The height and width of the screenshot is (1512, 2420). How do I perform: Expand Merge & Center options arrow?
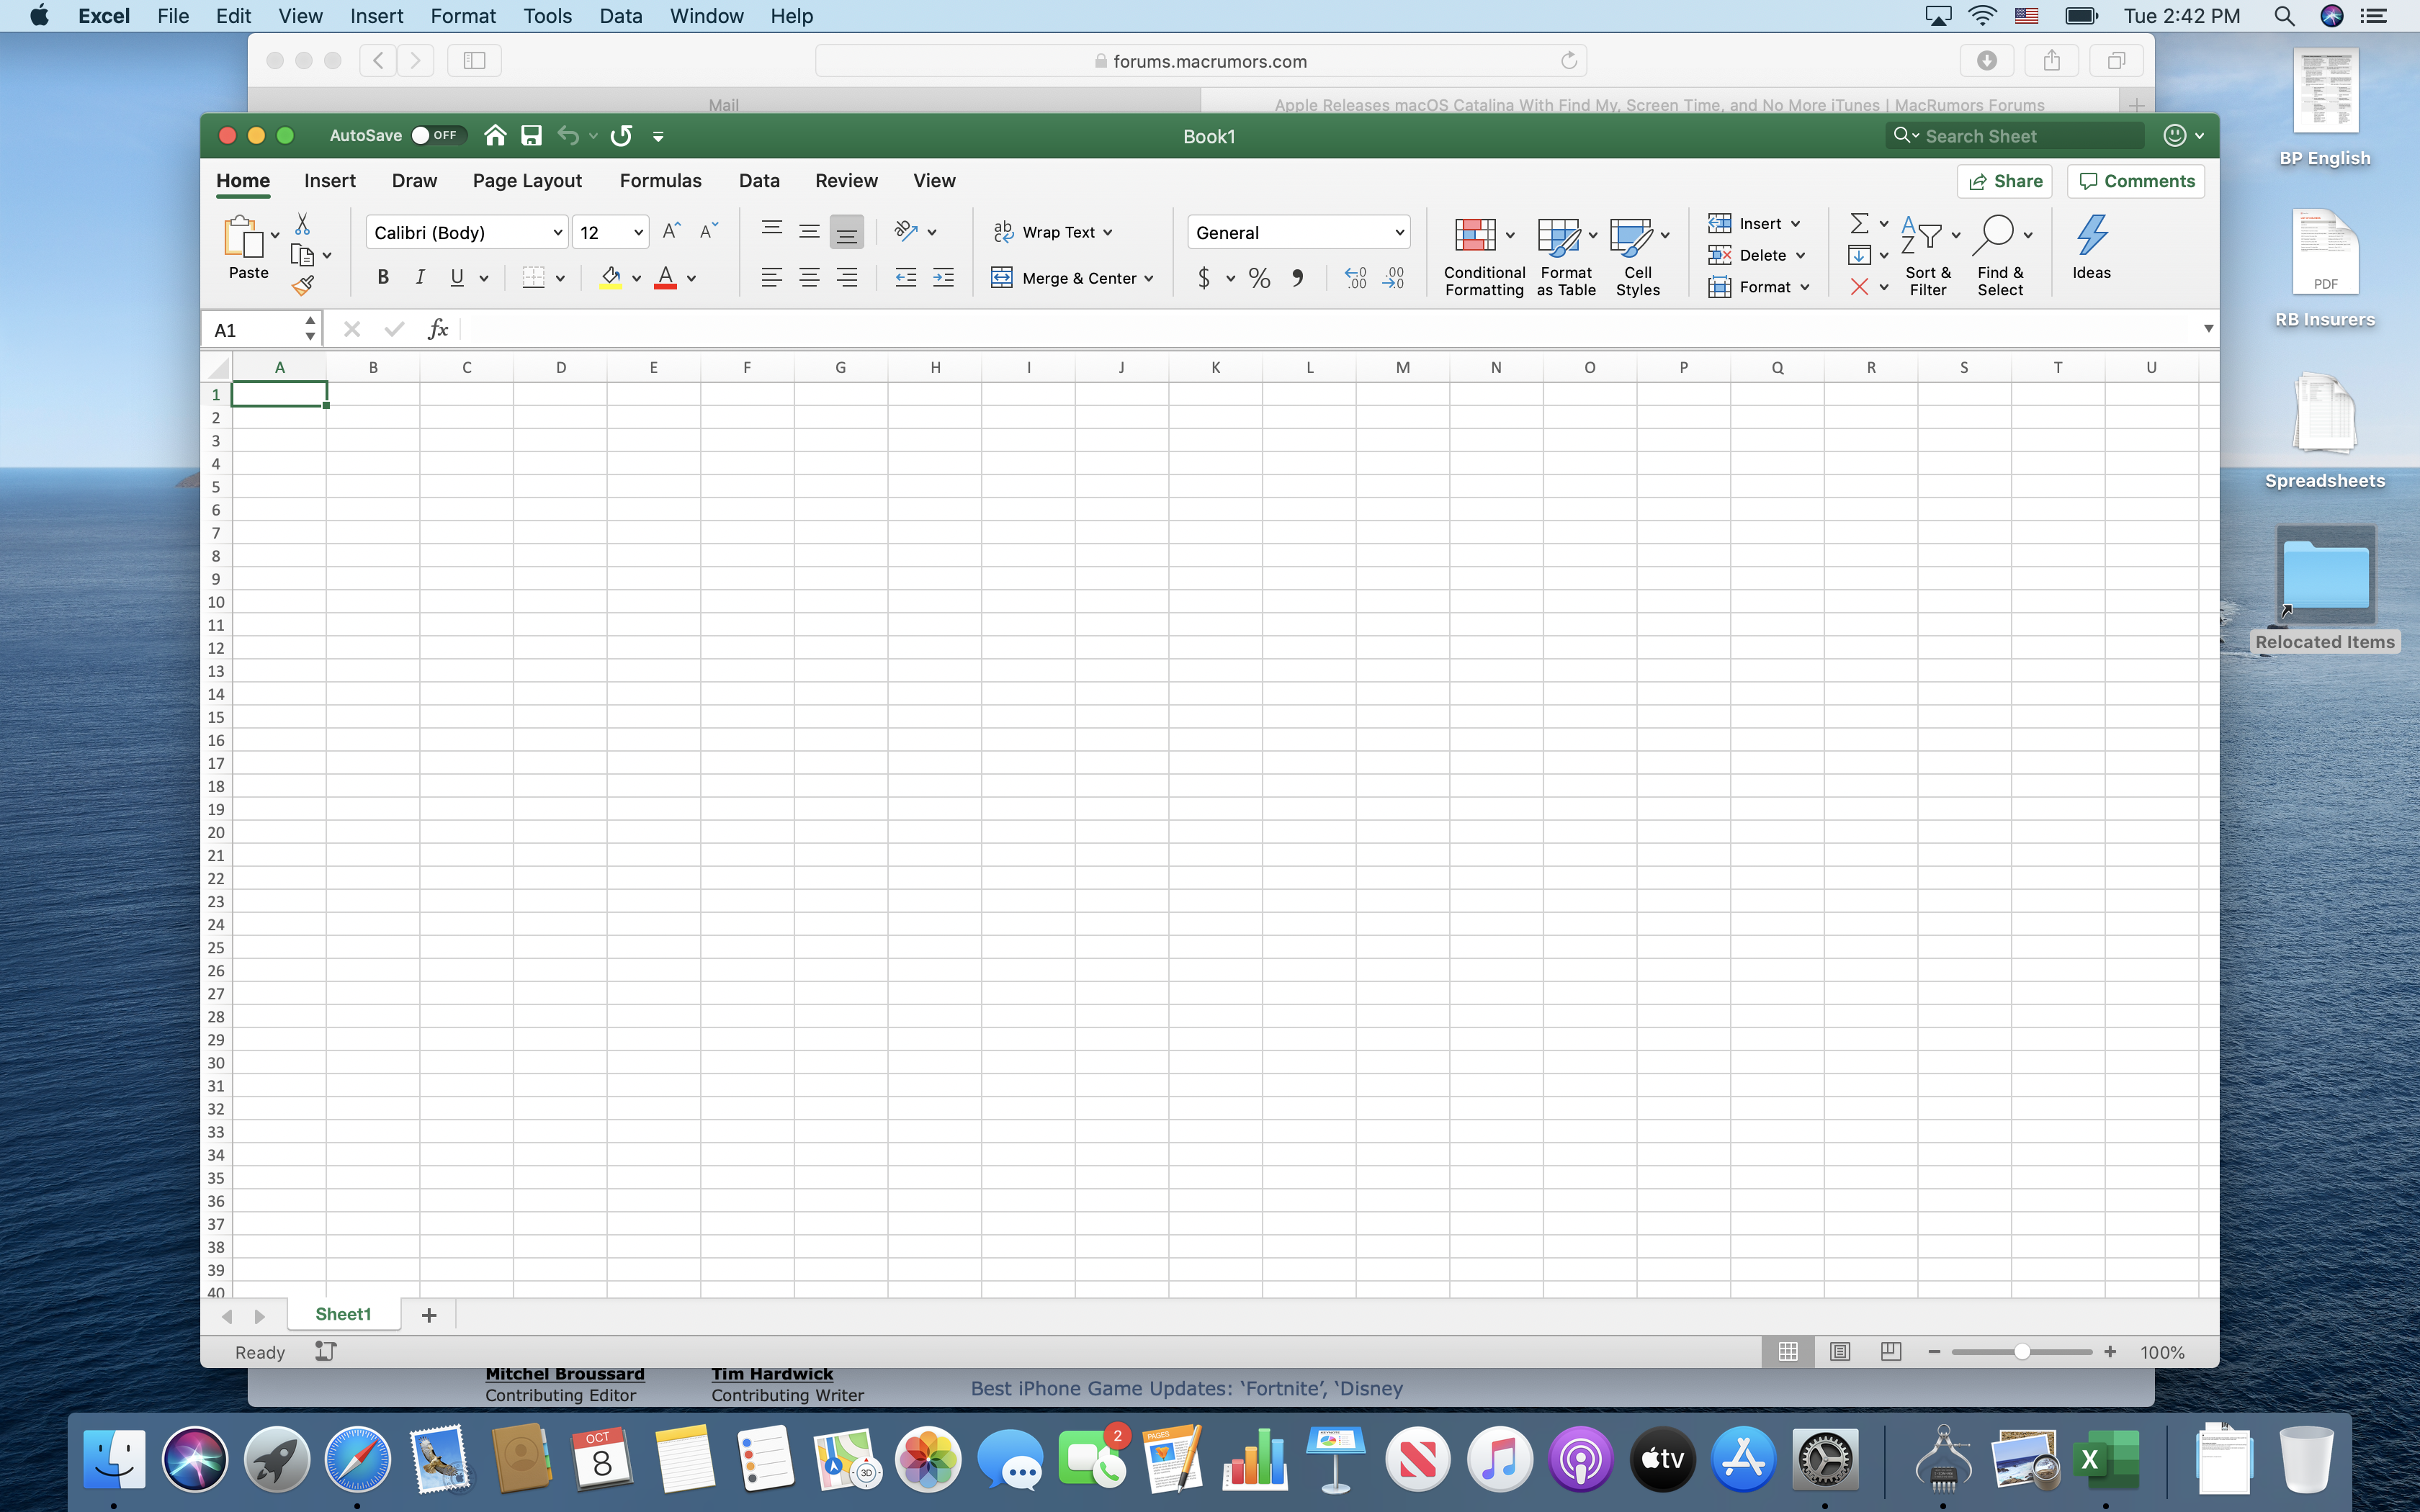point(1149,279)
